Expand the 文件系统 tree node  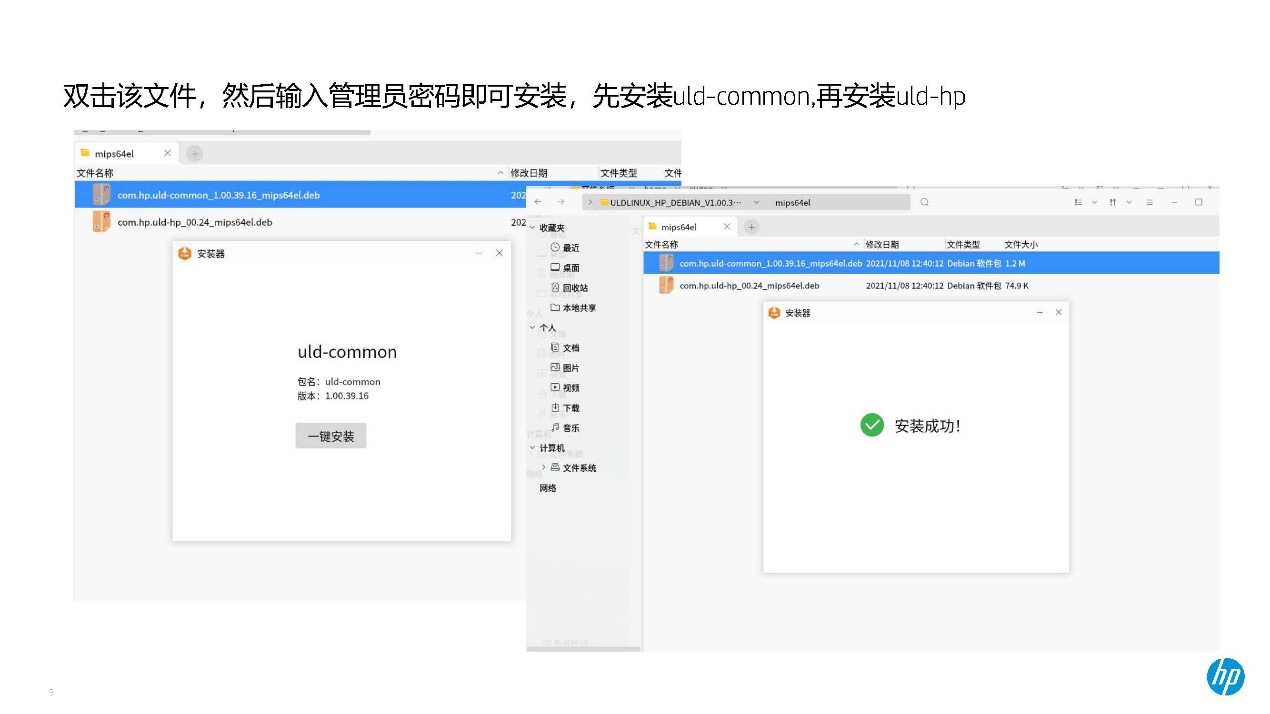[x=543, y=468]
